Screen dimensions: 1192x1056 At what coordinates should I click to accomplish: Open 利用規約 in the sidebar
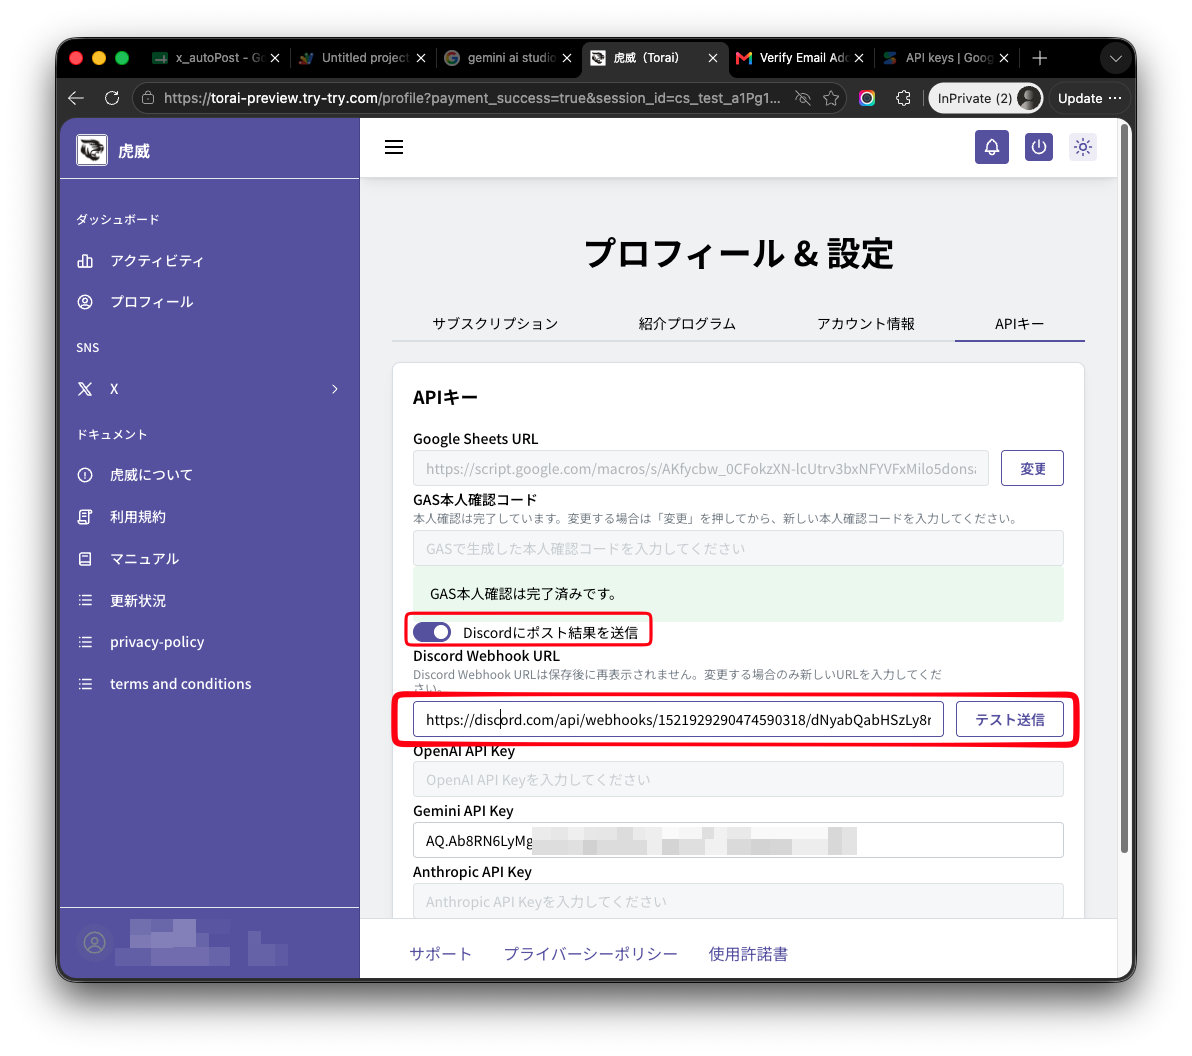138,517
